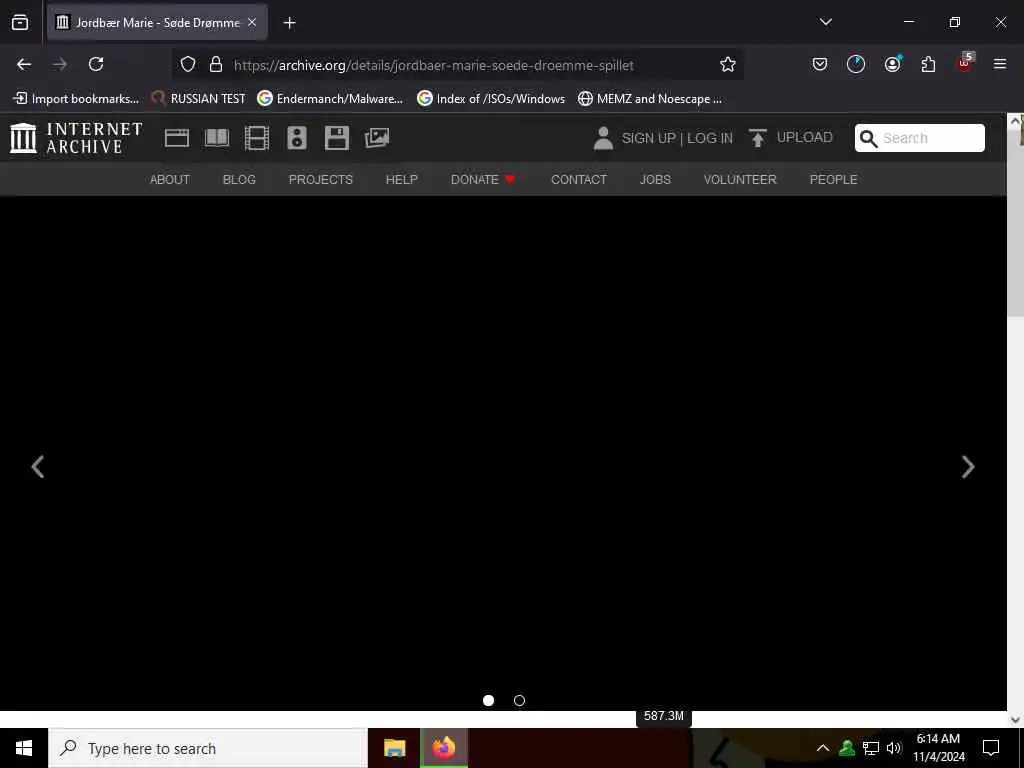Open File Explorer from the taskbar

coord(394,748)
